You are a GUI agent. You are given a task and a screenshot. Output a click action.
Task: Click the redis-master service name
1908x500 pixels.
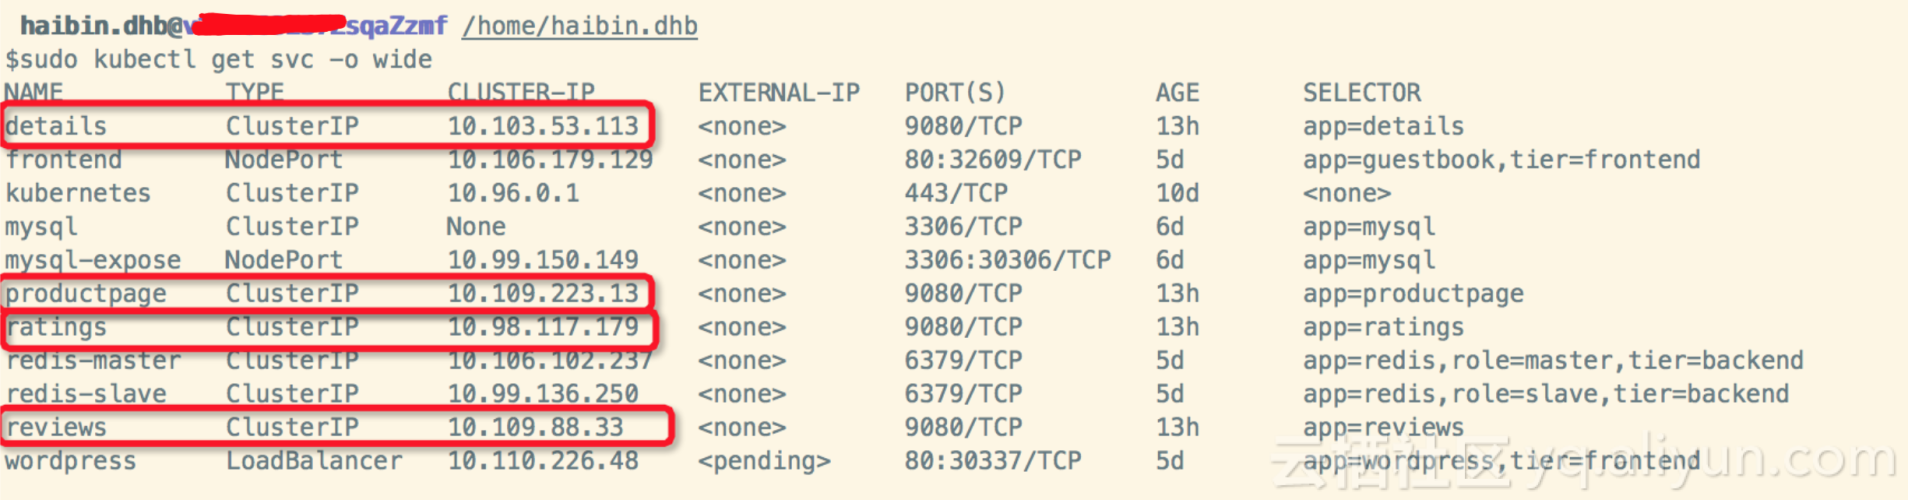pyautogui.click(x=93, y=361)
